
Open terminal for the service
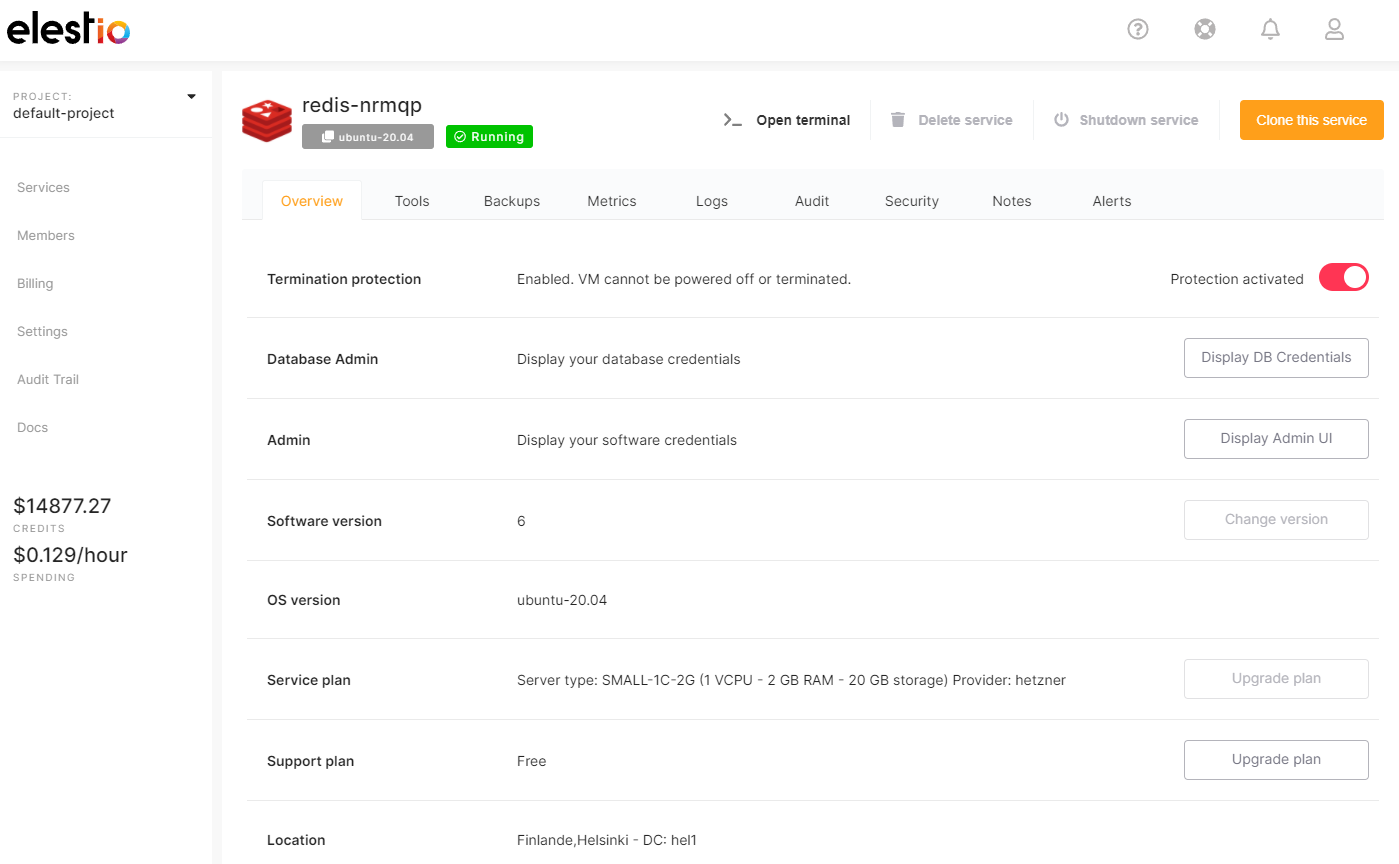(x=787, y=120)
